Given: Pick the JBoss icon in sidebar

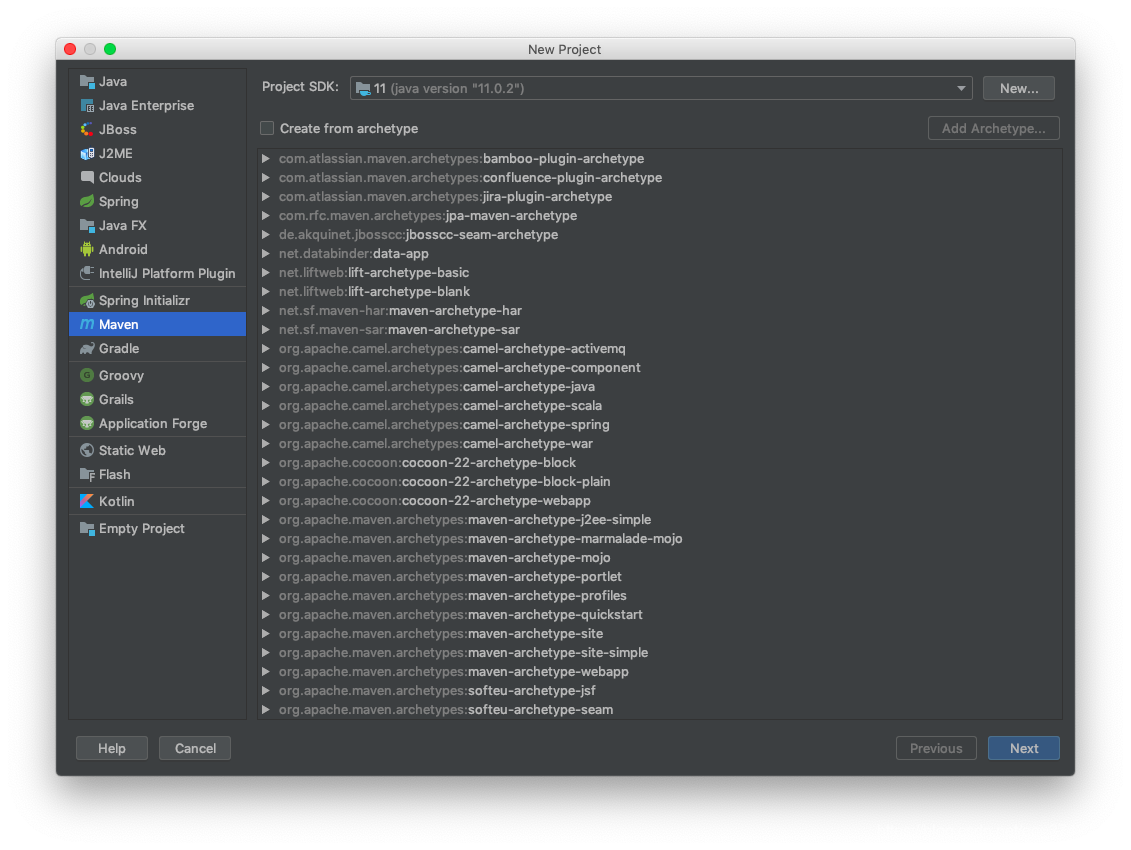Looking at the screenshot, I should click(x=87, y=129).
